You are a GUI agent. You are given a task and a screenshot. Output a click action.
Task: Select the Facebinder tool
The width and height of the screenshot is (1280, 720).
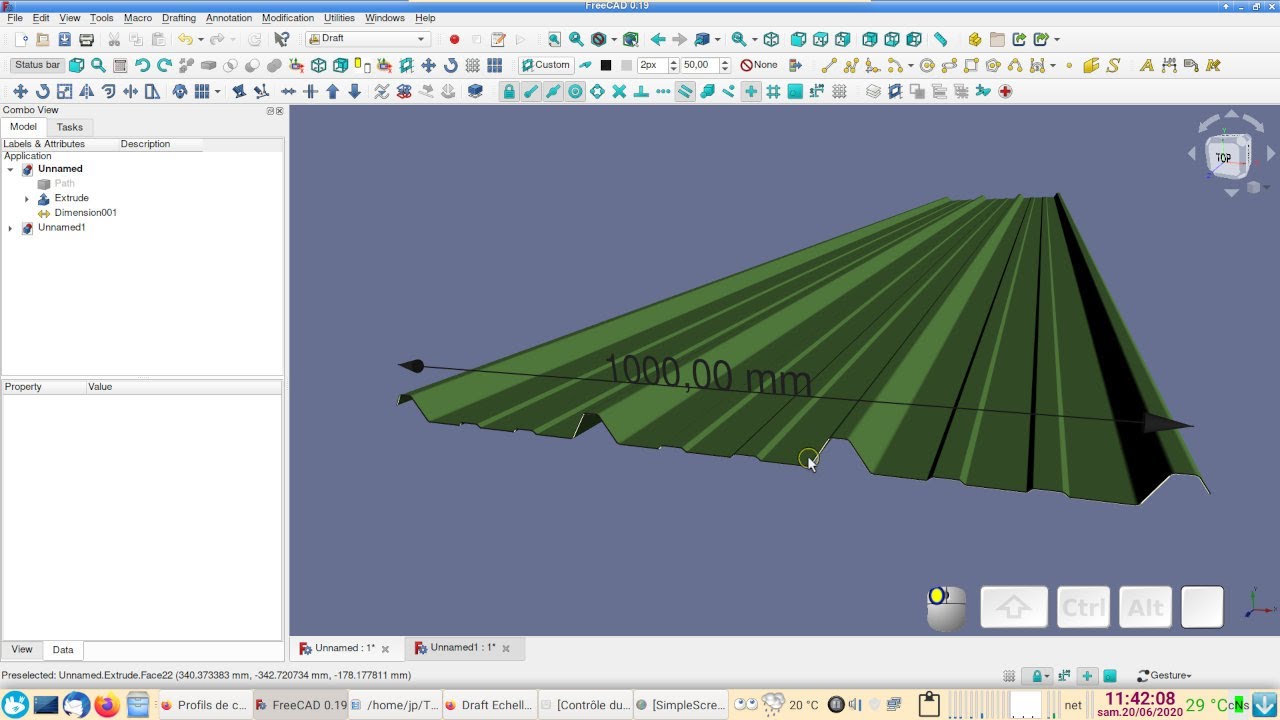point(1091,65)
